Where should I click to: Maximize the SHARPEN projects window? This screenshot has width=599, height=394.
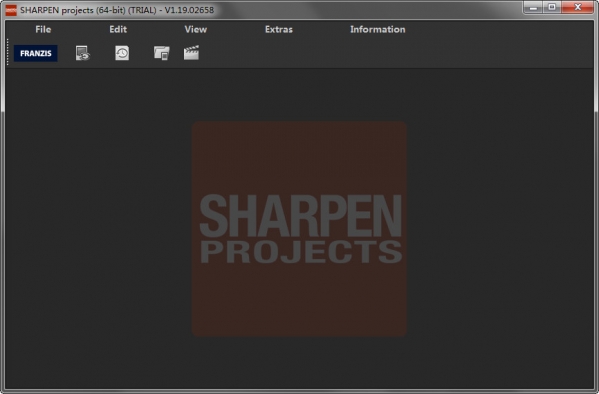click(552, 7)
